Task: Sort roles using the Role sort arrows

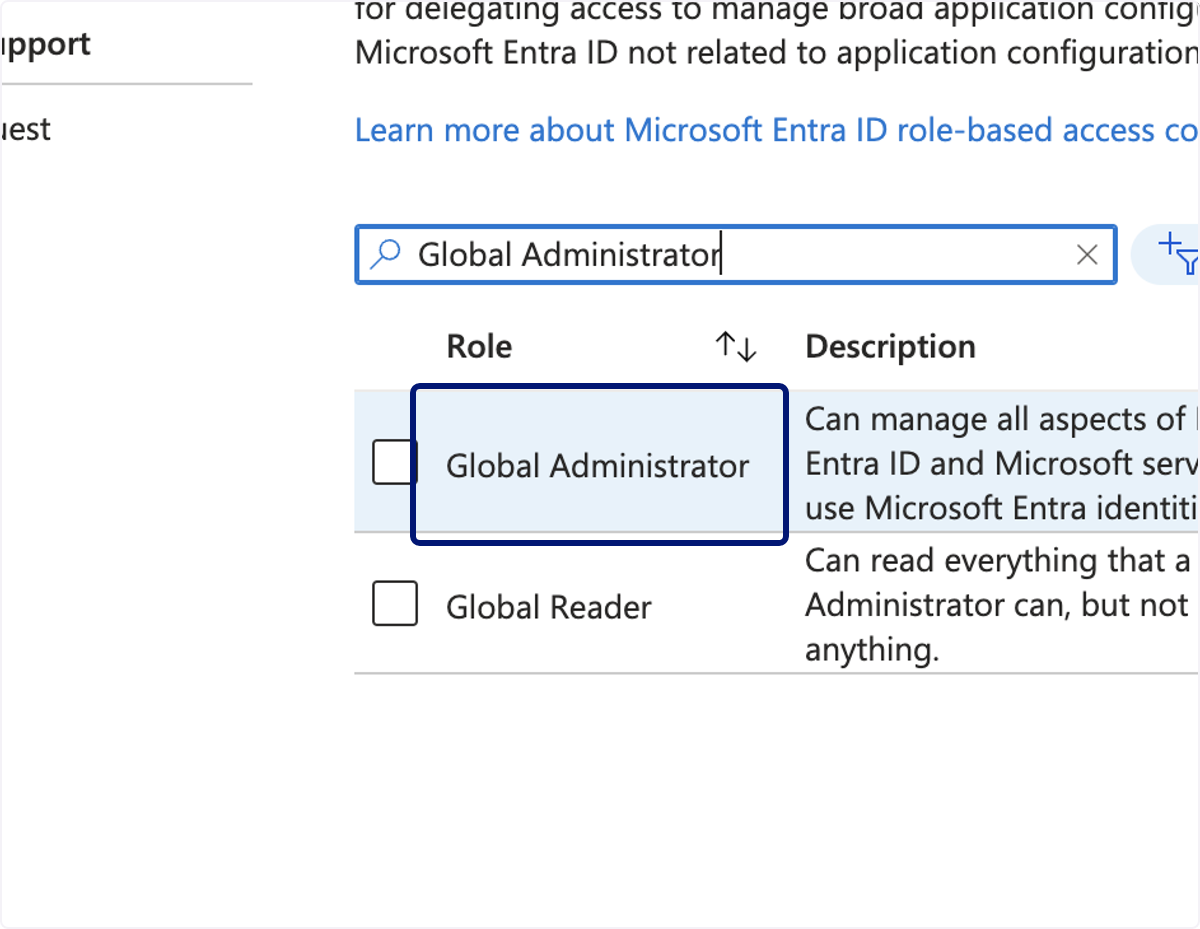Action: point(736,347)
